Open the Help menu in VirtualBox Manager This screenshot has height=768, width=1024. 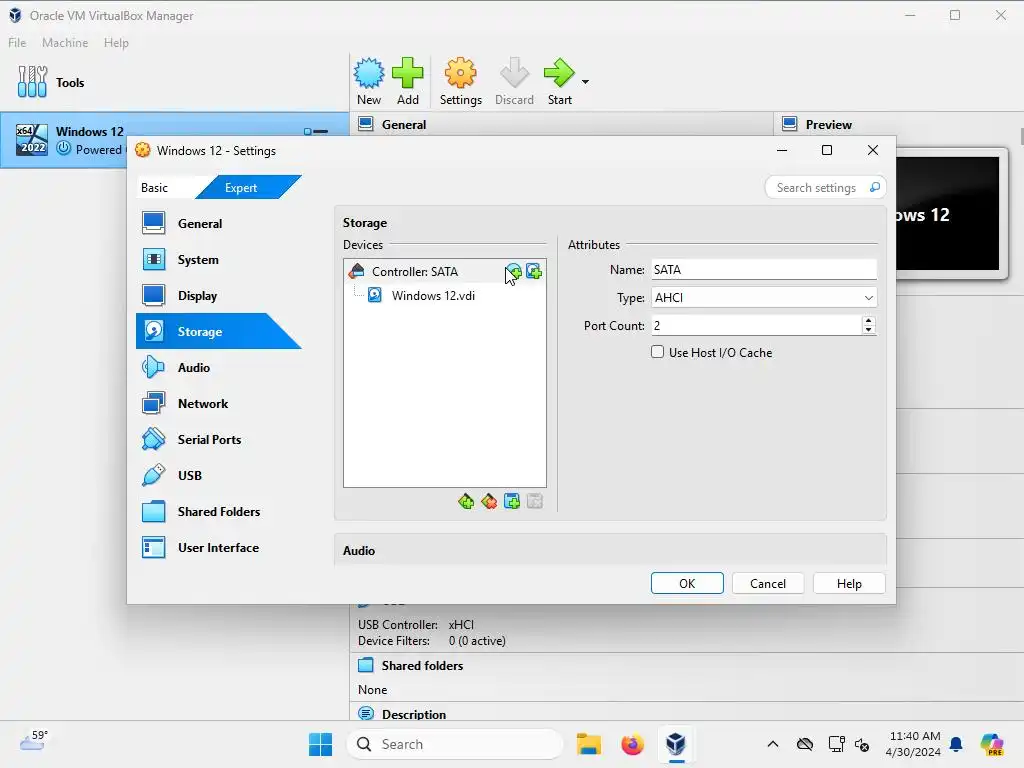116,42
